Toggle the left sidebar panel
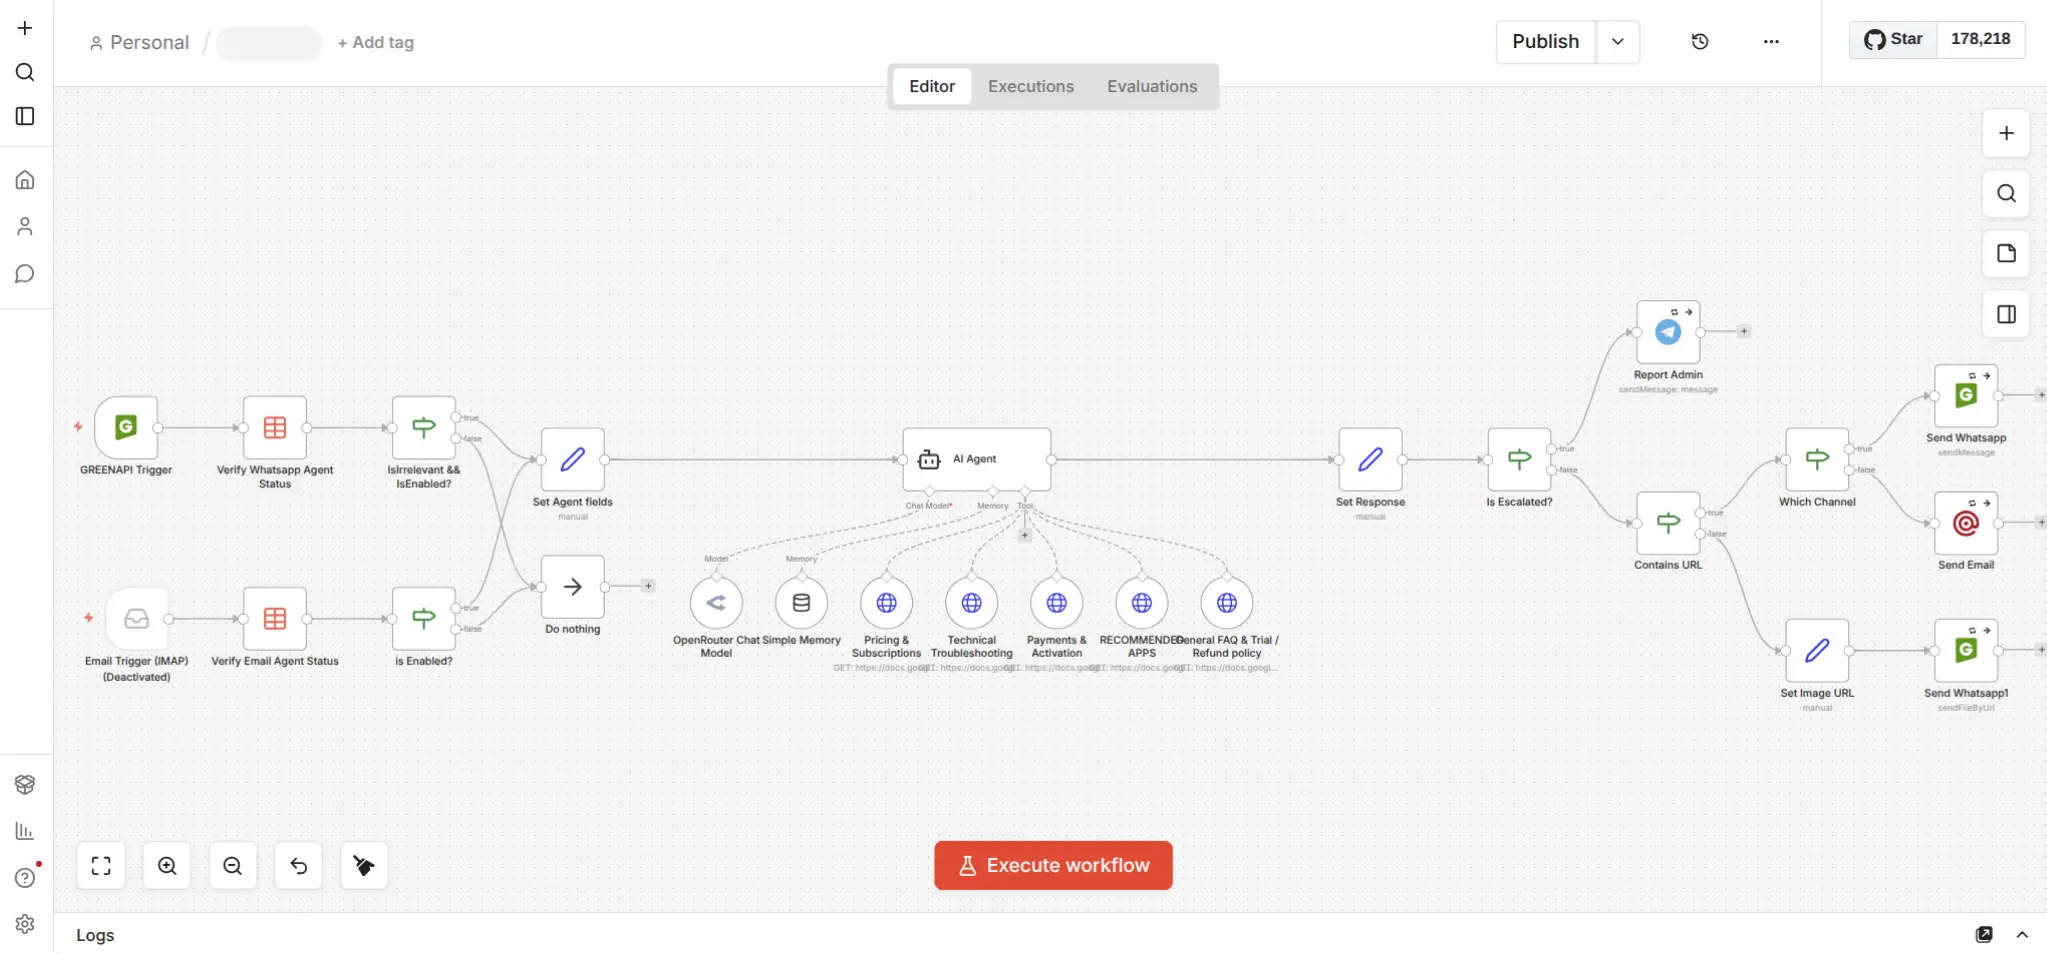 pyautogui.click(x=25, y=117)
